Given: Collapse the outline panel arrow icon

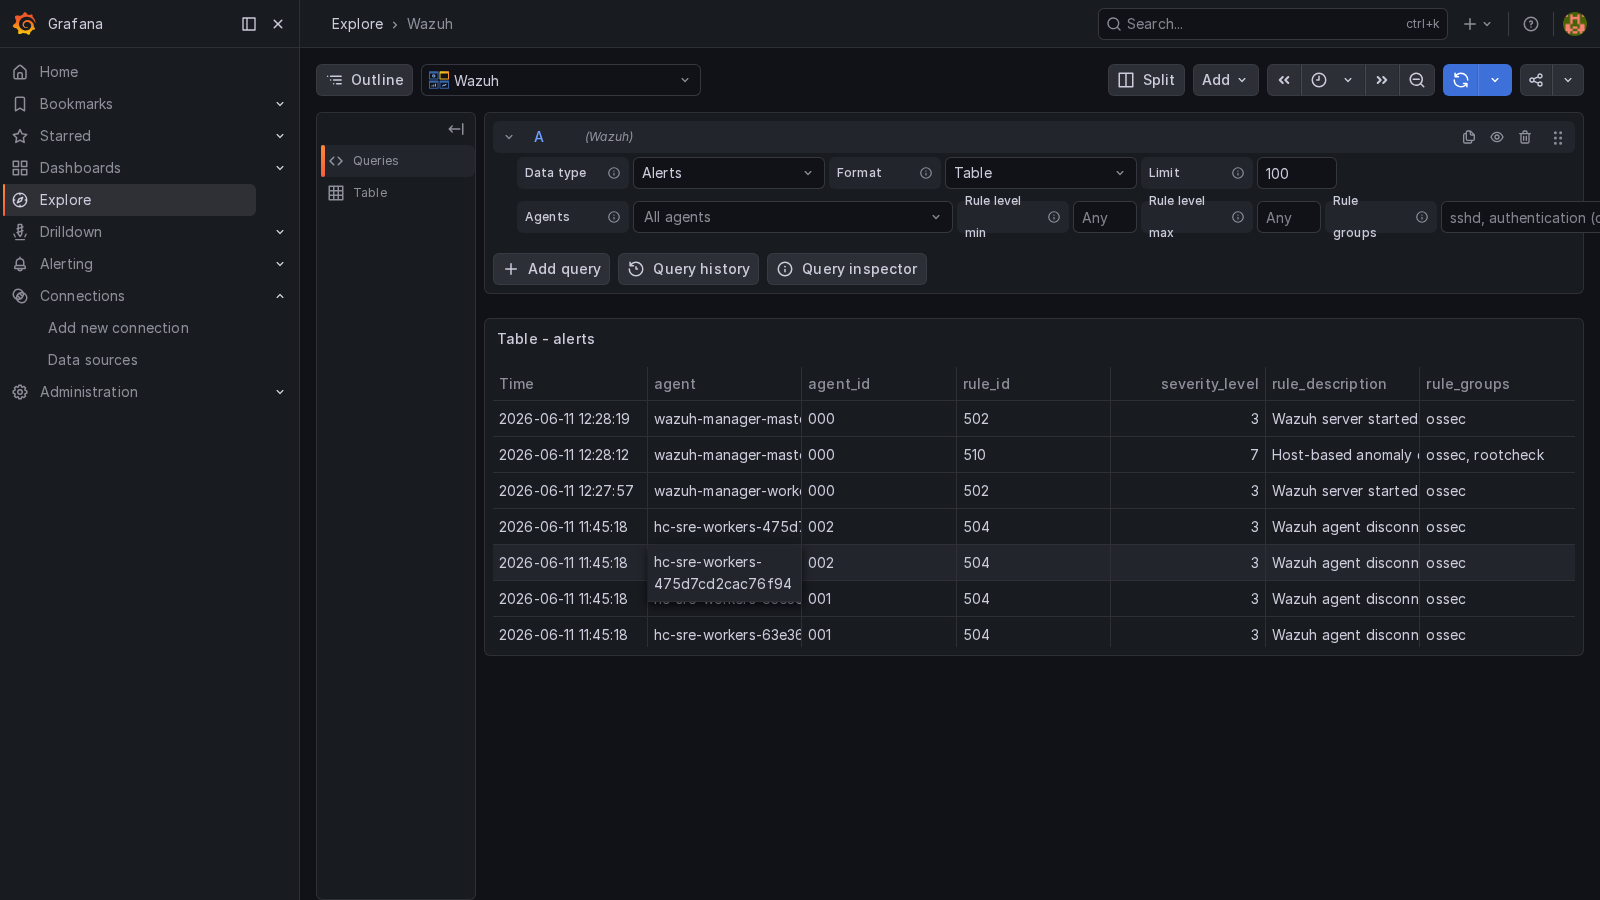Looking at the screenshot, I should pyautogui.click(x=456, y=129).
